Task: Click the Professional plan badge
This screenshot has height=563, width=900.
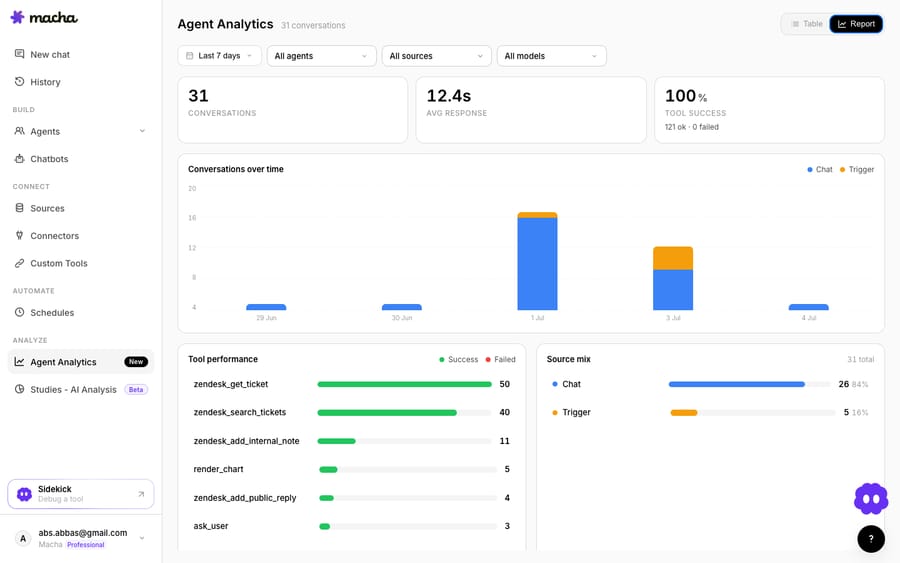Action: point(86,545)
